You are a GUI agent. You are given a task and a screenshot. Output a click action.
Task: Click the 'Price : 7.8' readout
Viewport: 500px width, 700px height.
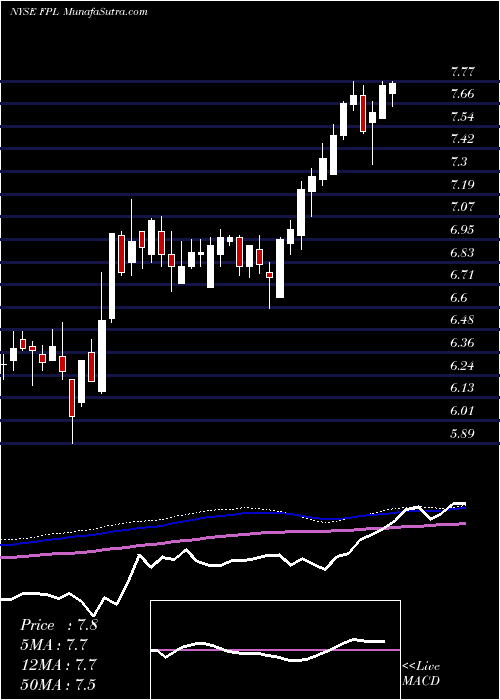[x=58, y=625]
